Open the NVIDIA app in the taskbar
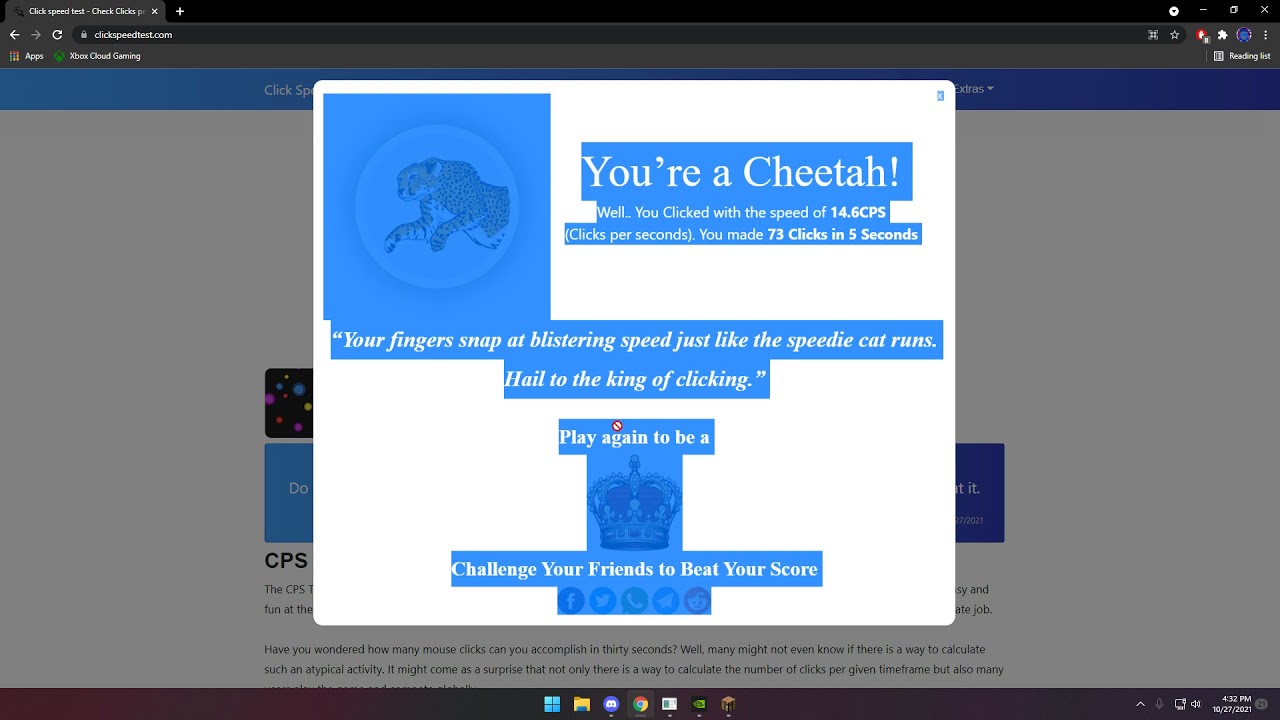 pyautogui.click(x=699, y=704)
